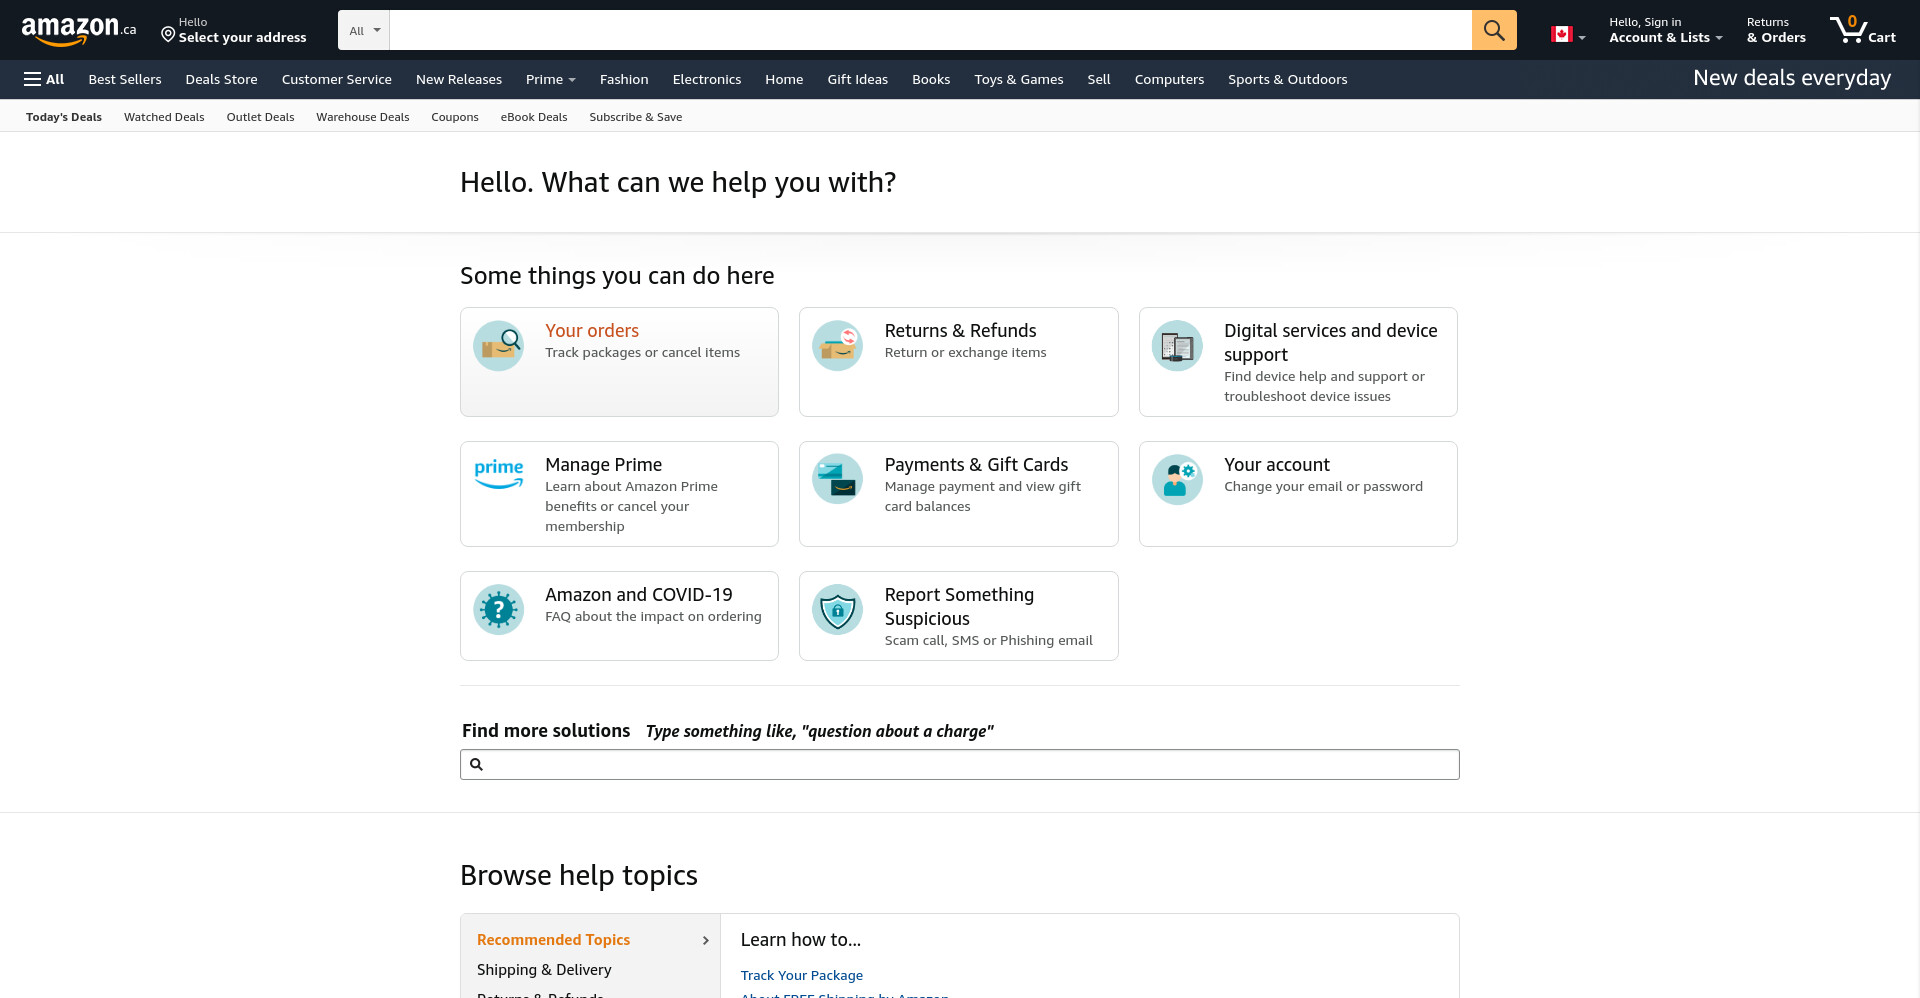Open the hamburger All menu
This screenshot has width=1920, height=998.
click(44, 79)
